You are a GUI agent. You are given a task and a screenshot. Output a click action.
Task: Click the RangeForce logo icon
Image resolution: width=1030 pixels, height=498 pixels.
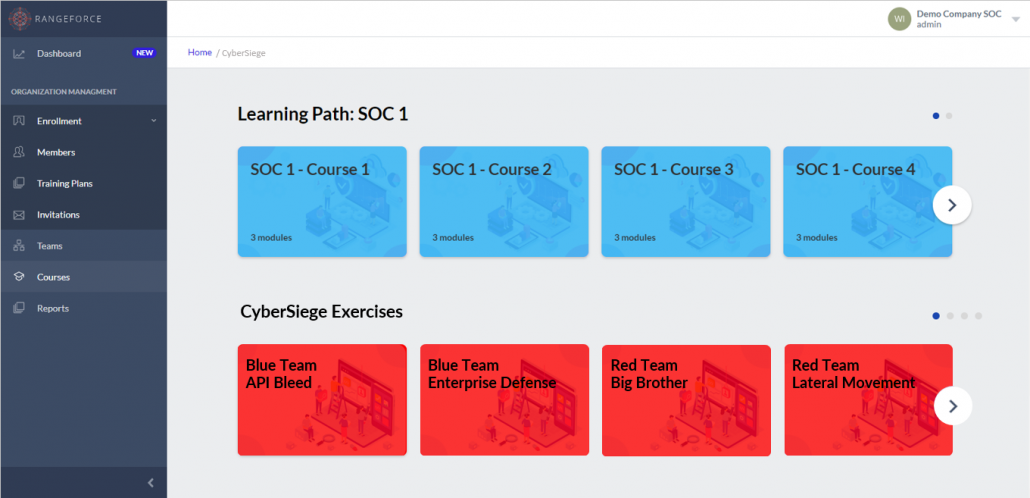pyautogui.click(x=21, y=18)
